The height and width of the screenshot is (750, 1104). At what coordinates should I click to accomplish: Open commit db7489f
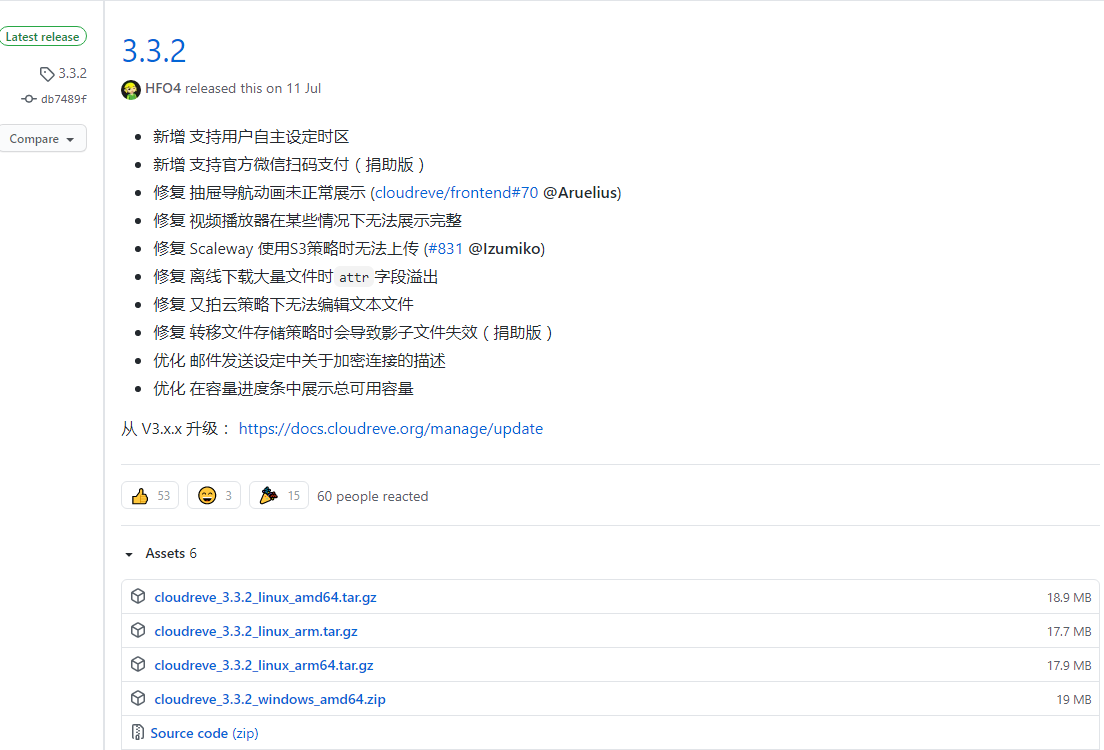(x=63, y=99)
